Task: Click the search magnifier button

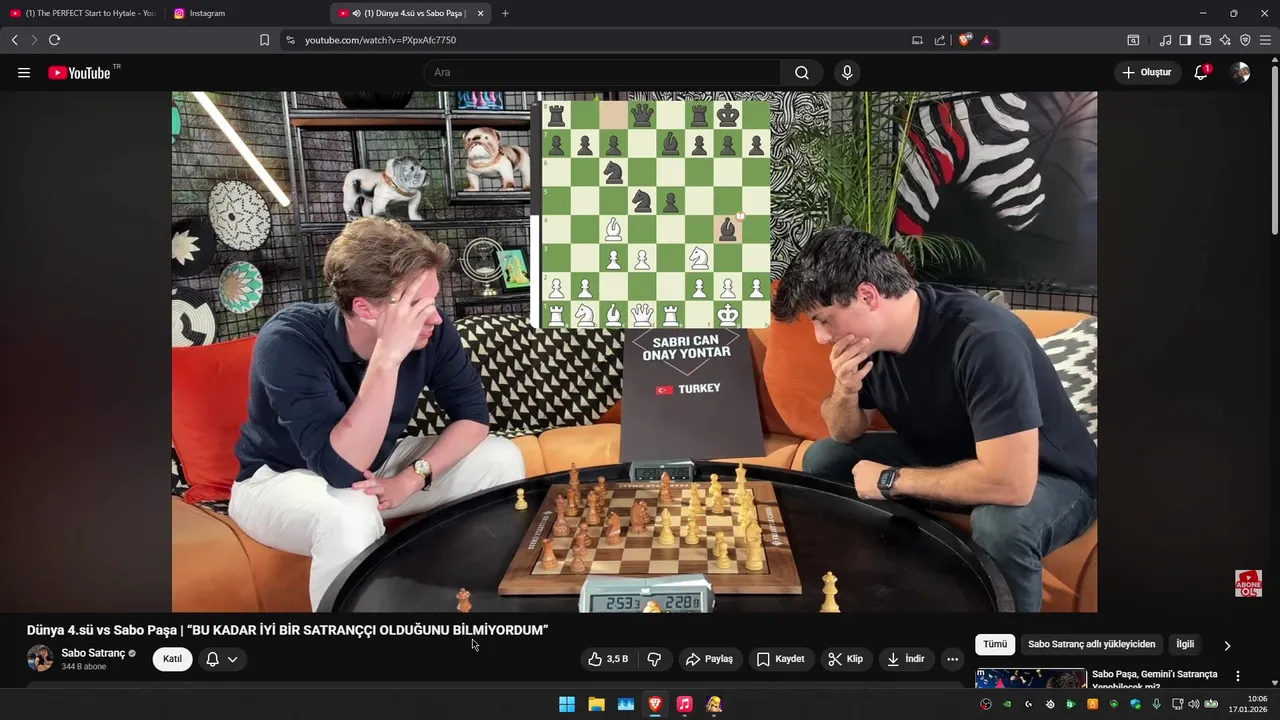Action: click(x=802, y=73)
